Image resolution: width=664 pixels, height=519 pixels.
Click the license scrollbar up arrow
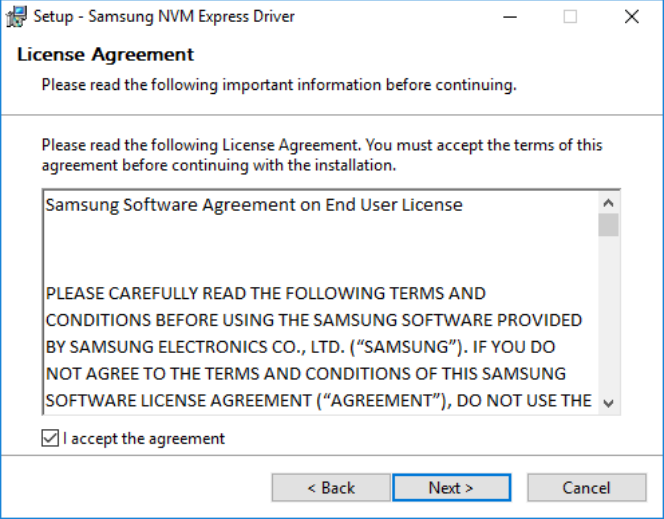(x=609, y=203)
